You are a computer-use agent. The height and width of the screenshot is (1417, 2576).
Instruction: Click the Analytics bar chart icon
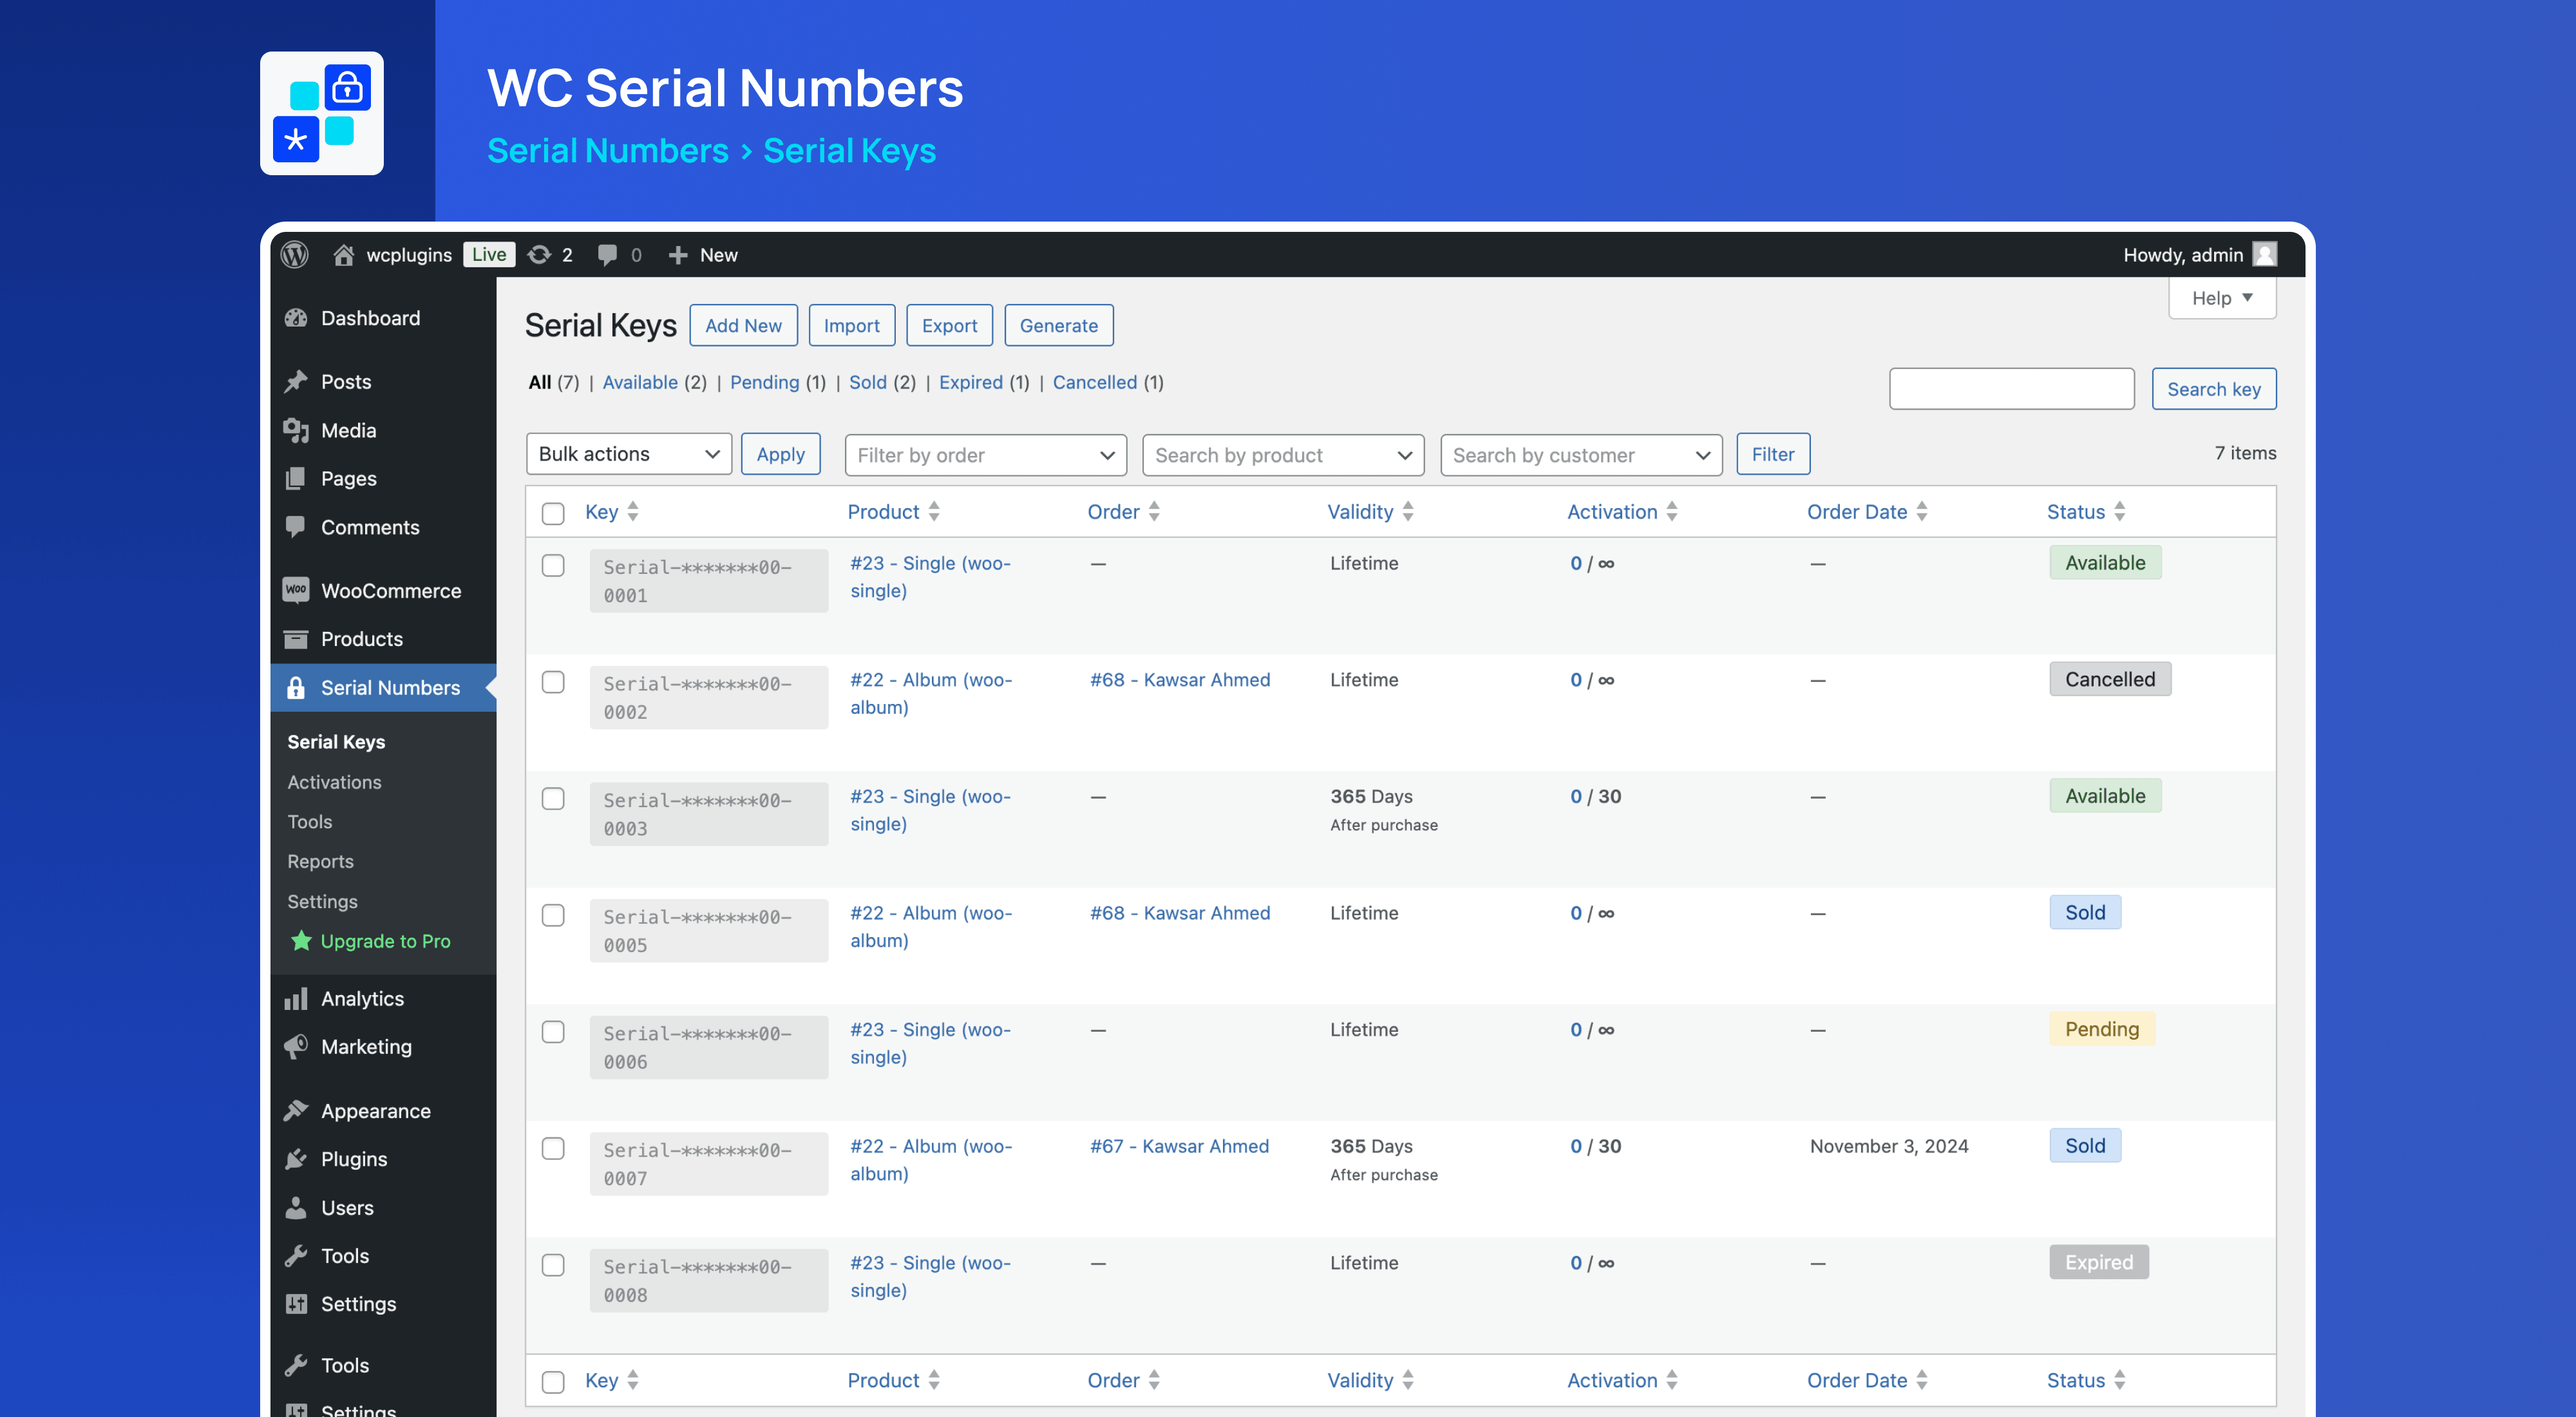tap(296, 999)
